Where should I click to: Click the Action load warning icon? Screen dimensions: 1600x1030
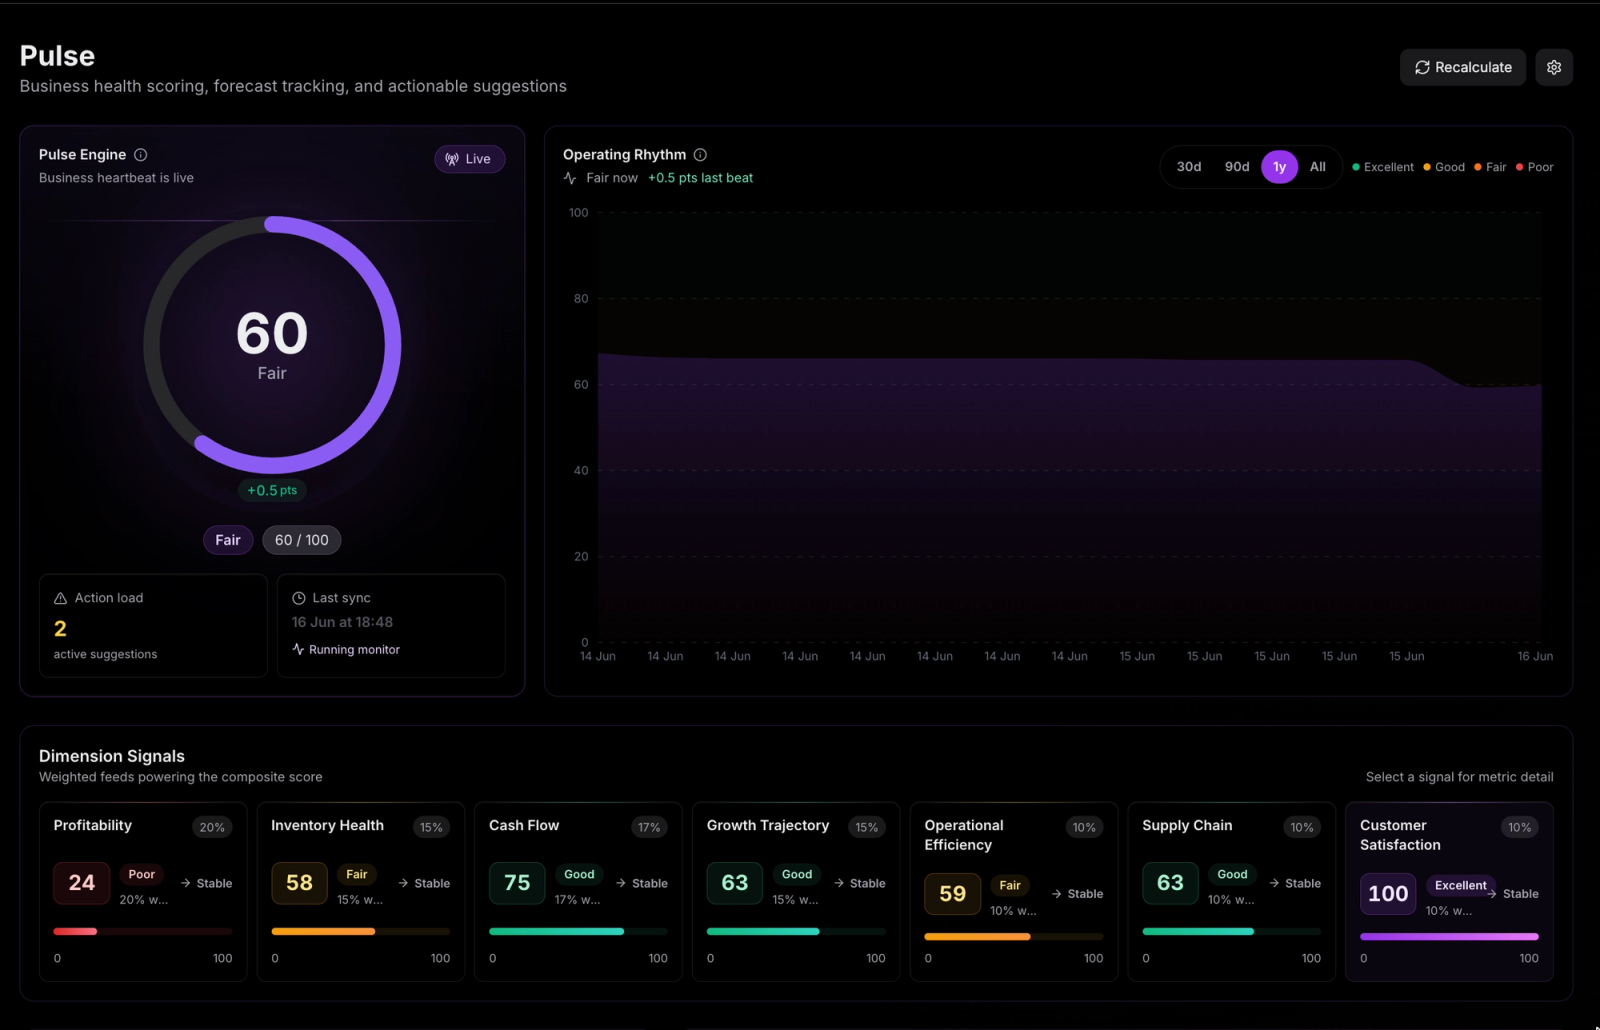coord(60,598)
